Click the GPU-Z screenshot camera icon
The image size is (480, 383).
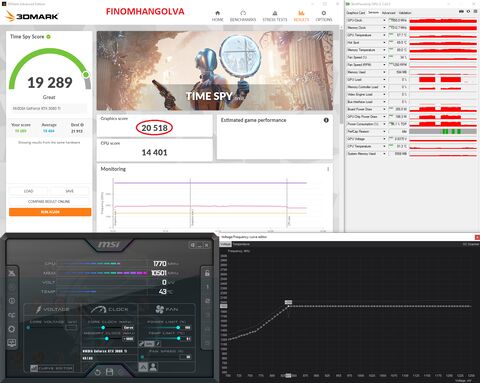pos(461,12)
